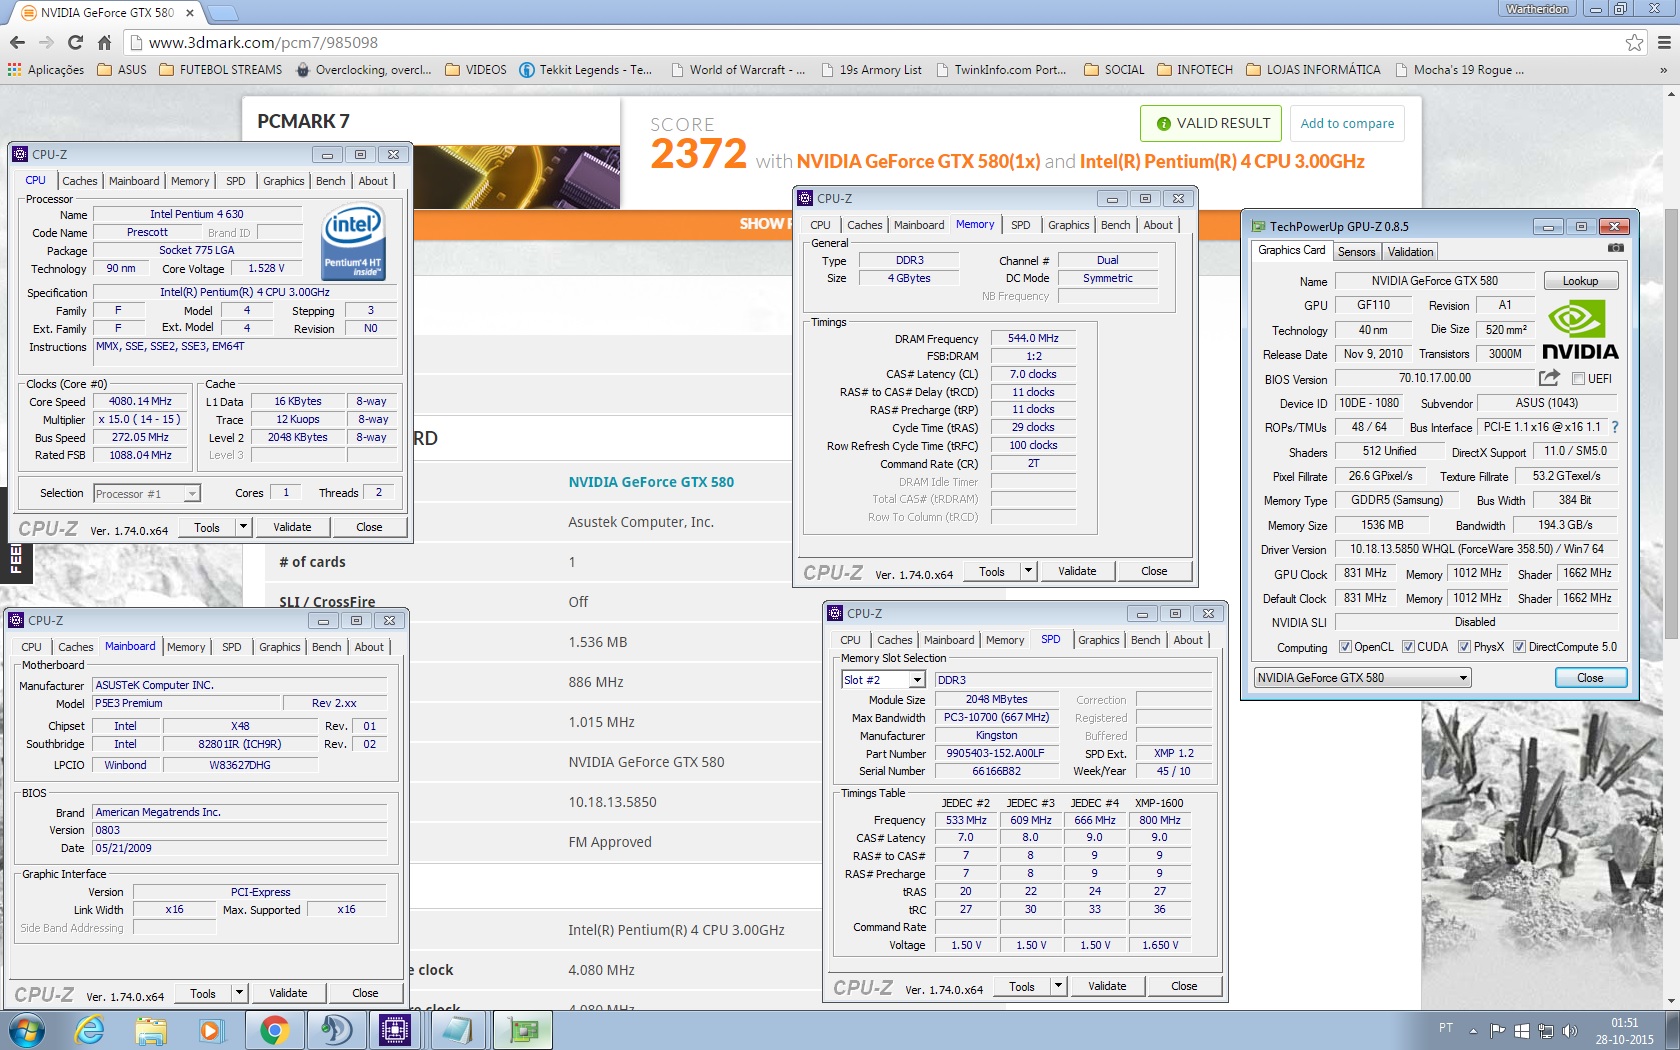Reload the 3dmark page
This screenshot has height=1050, width=1680.
tap(75, 42)
